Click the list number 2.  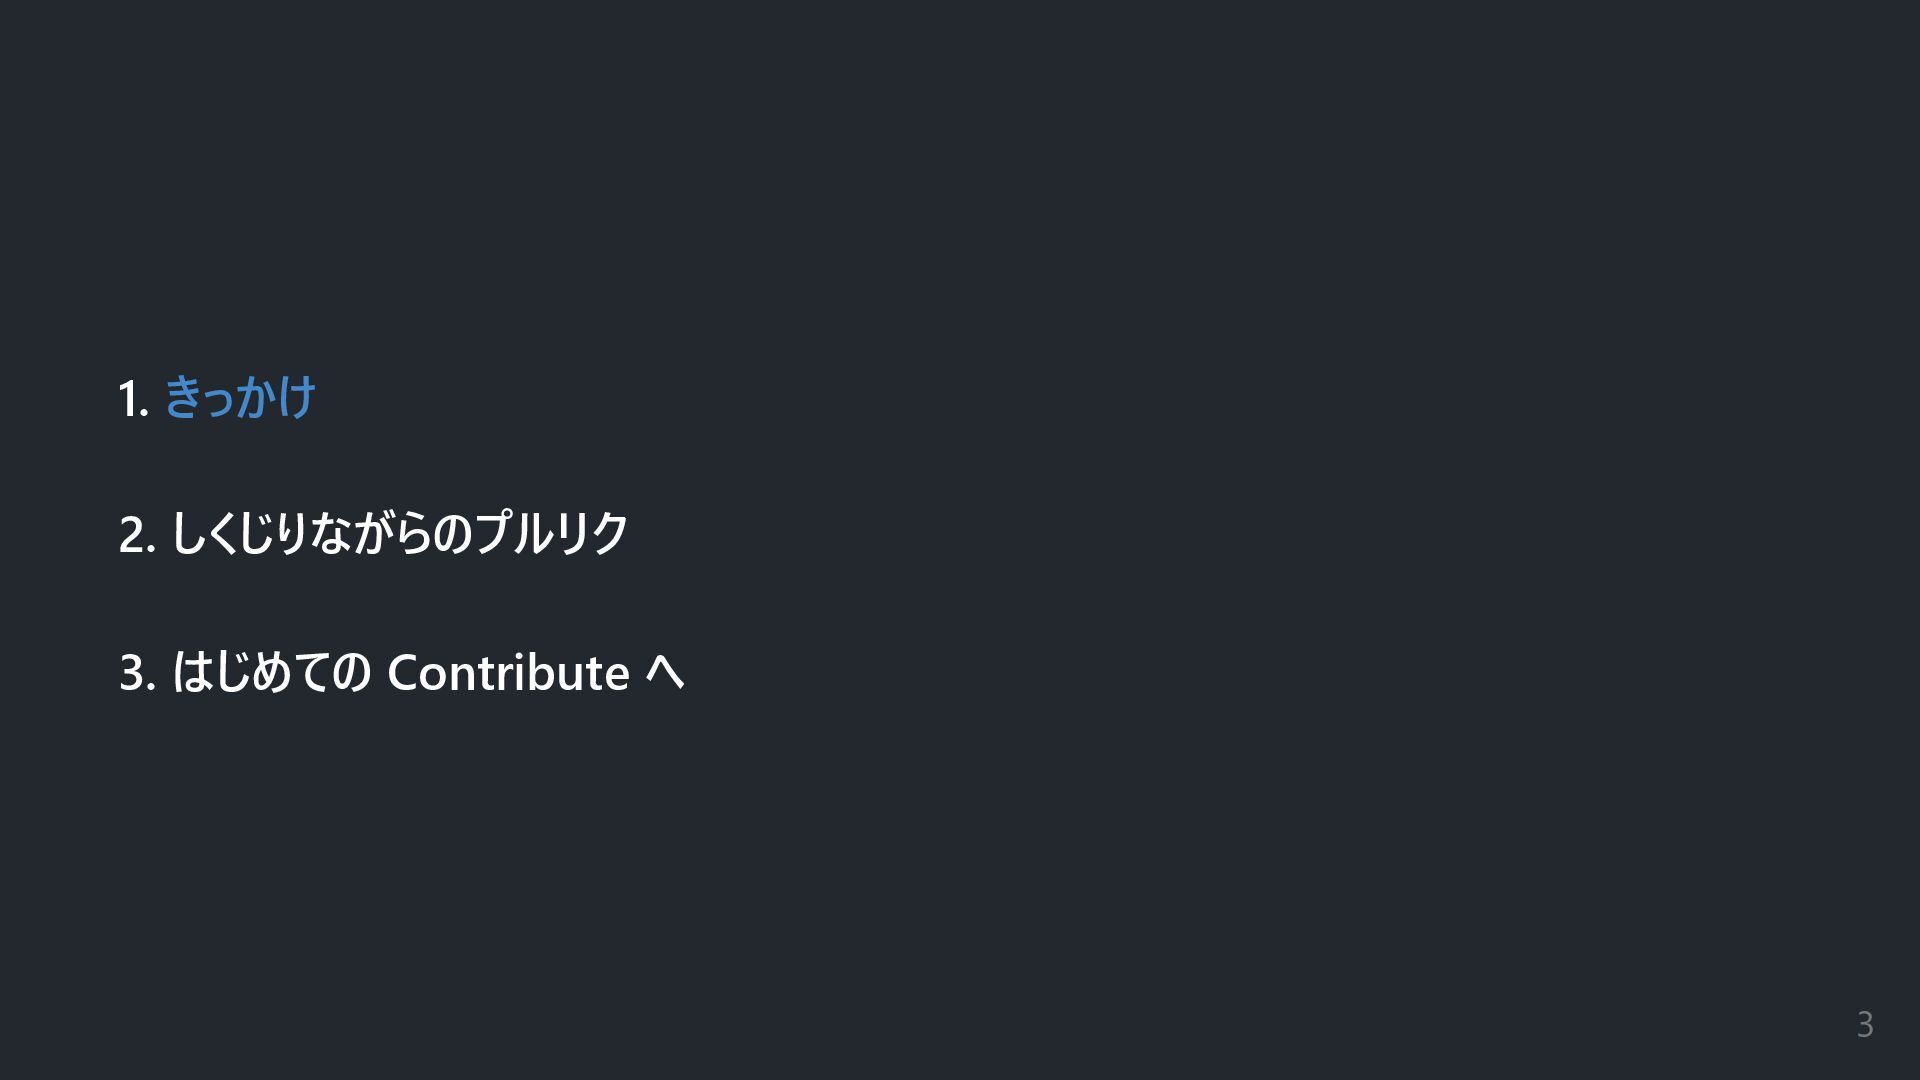coord(137,535)
